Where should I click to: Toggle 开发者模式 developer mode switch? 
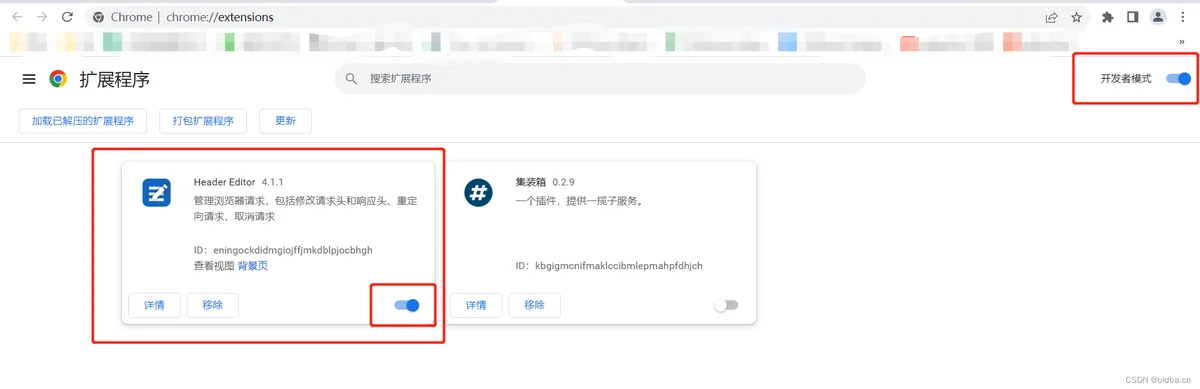tap(1179, 78)
